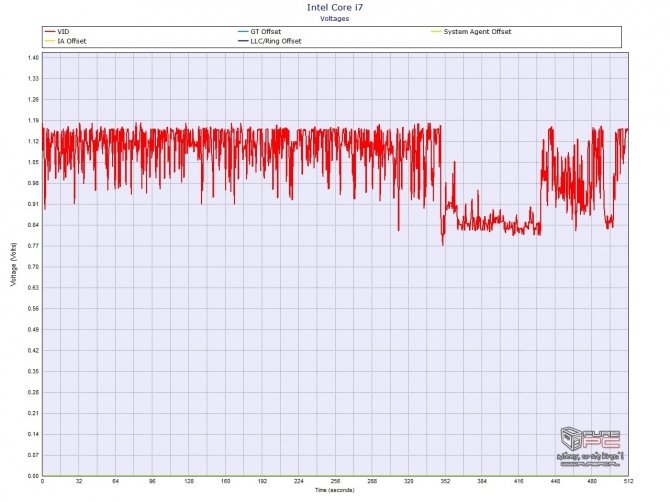Click the 448 x-axis tick label
670x502 pixels.
555,481
